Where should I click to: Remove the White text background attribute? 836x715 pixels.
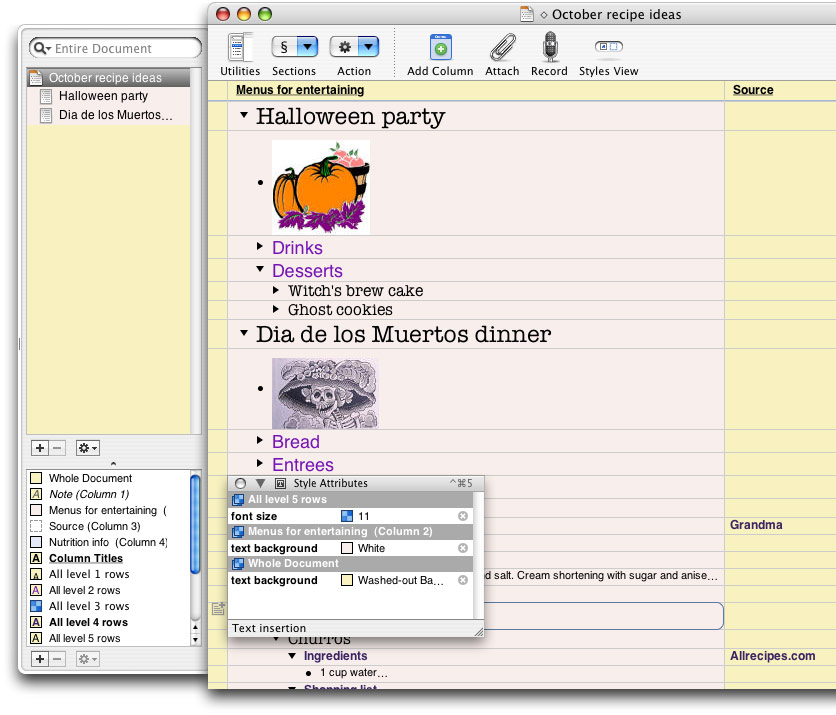(x=463, y=548)
